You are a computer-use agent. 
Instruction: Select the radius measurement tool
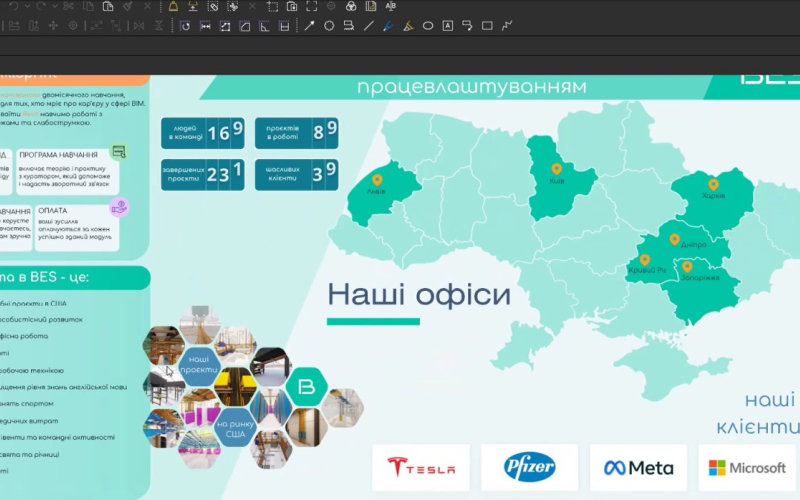coord(185,26)
